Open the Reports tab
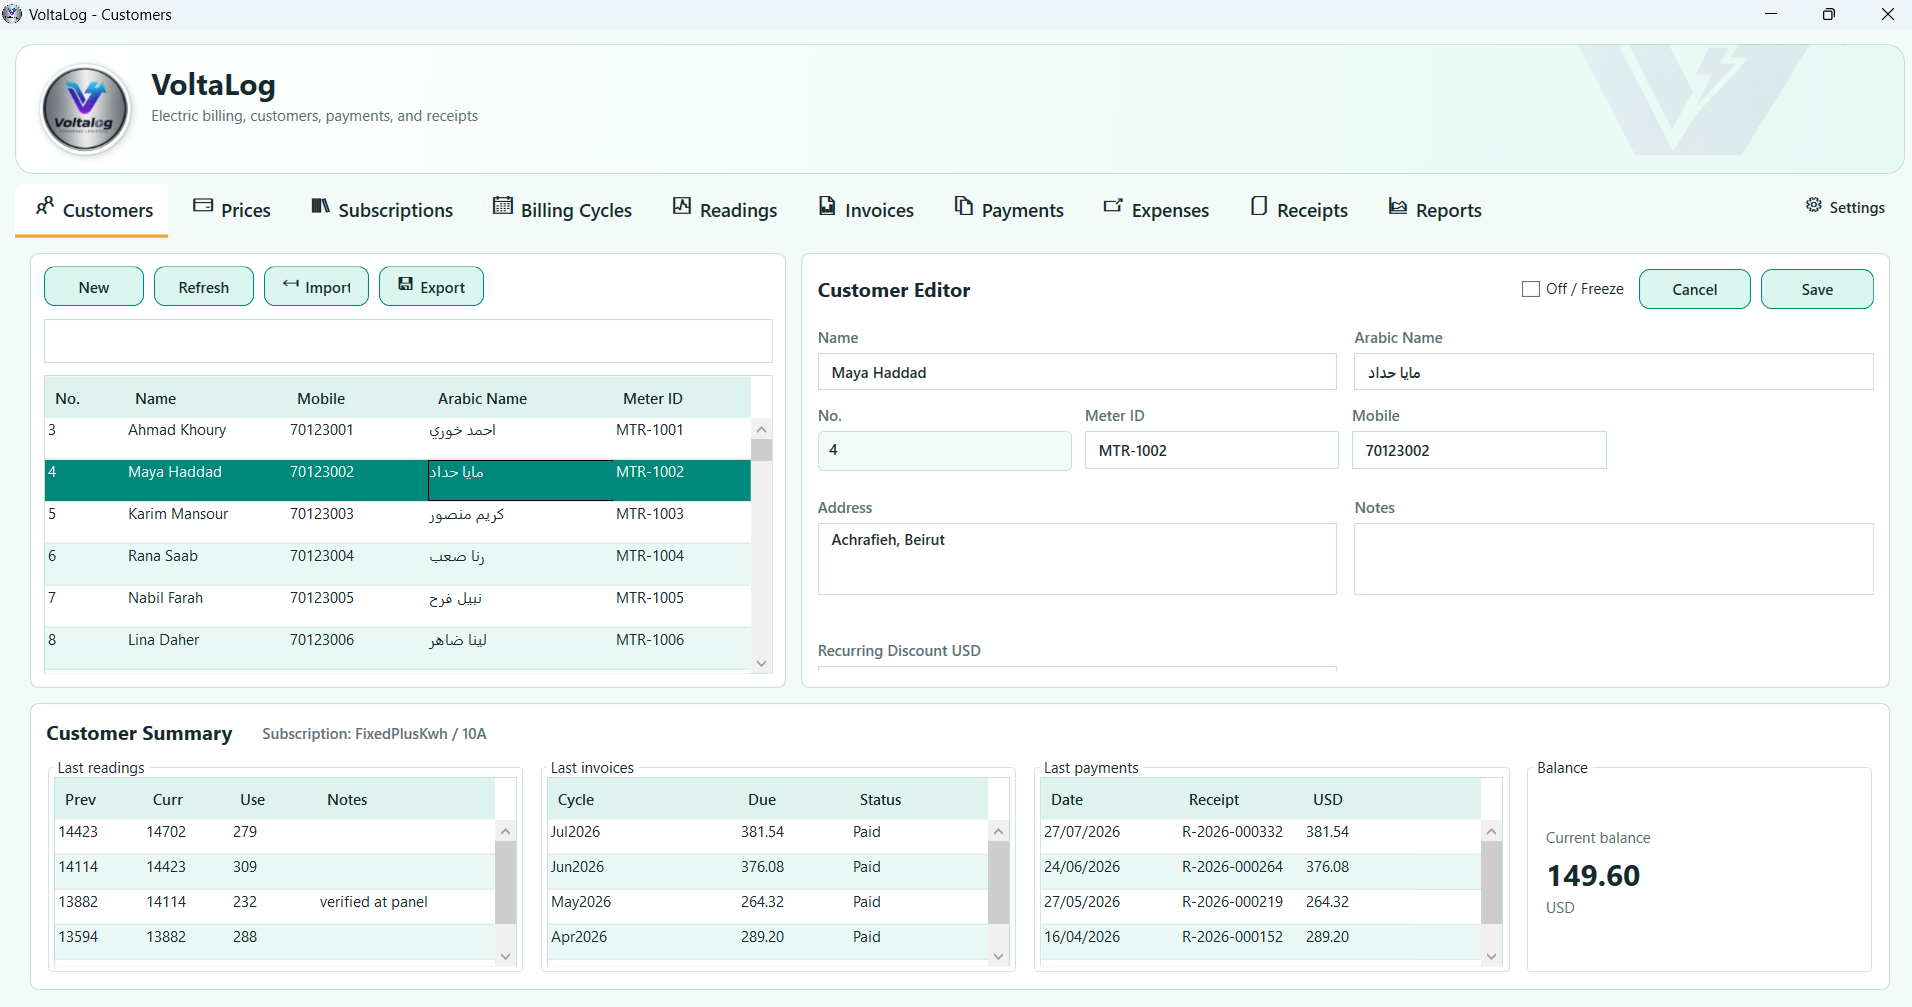Image resolution: width=1912 pixels, height=1007 pixels. pyautogui.click(x=1435, y=210)
